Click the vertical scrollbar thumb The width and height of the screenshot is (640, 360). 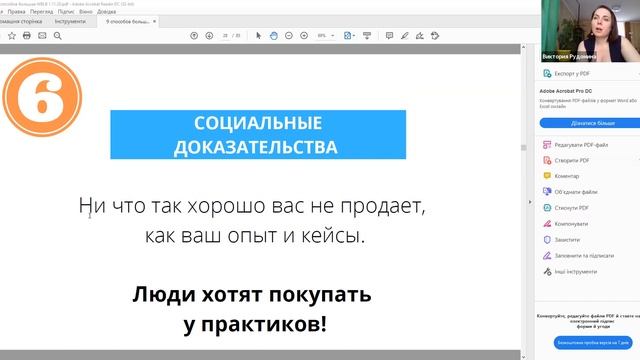(x=524, y=147)
